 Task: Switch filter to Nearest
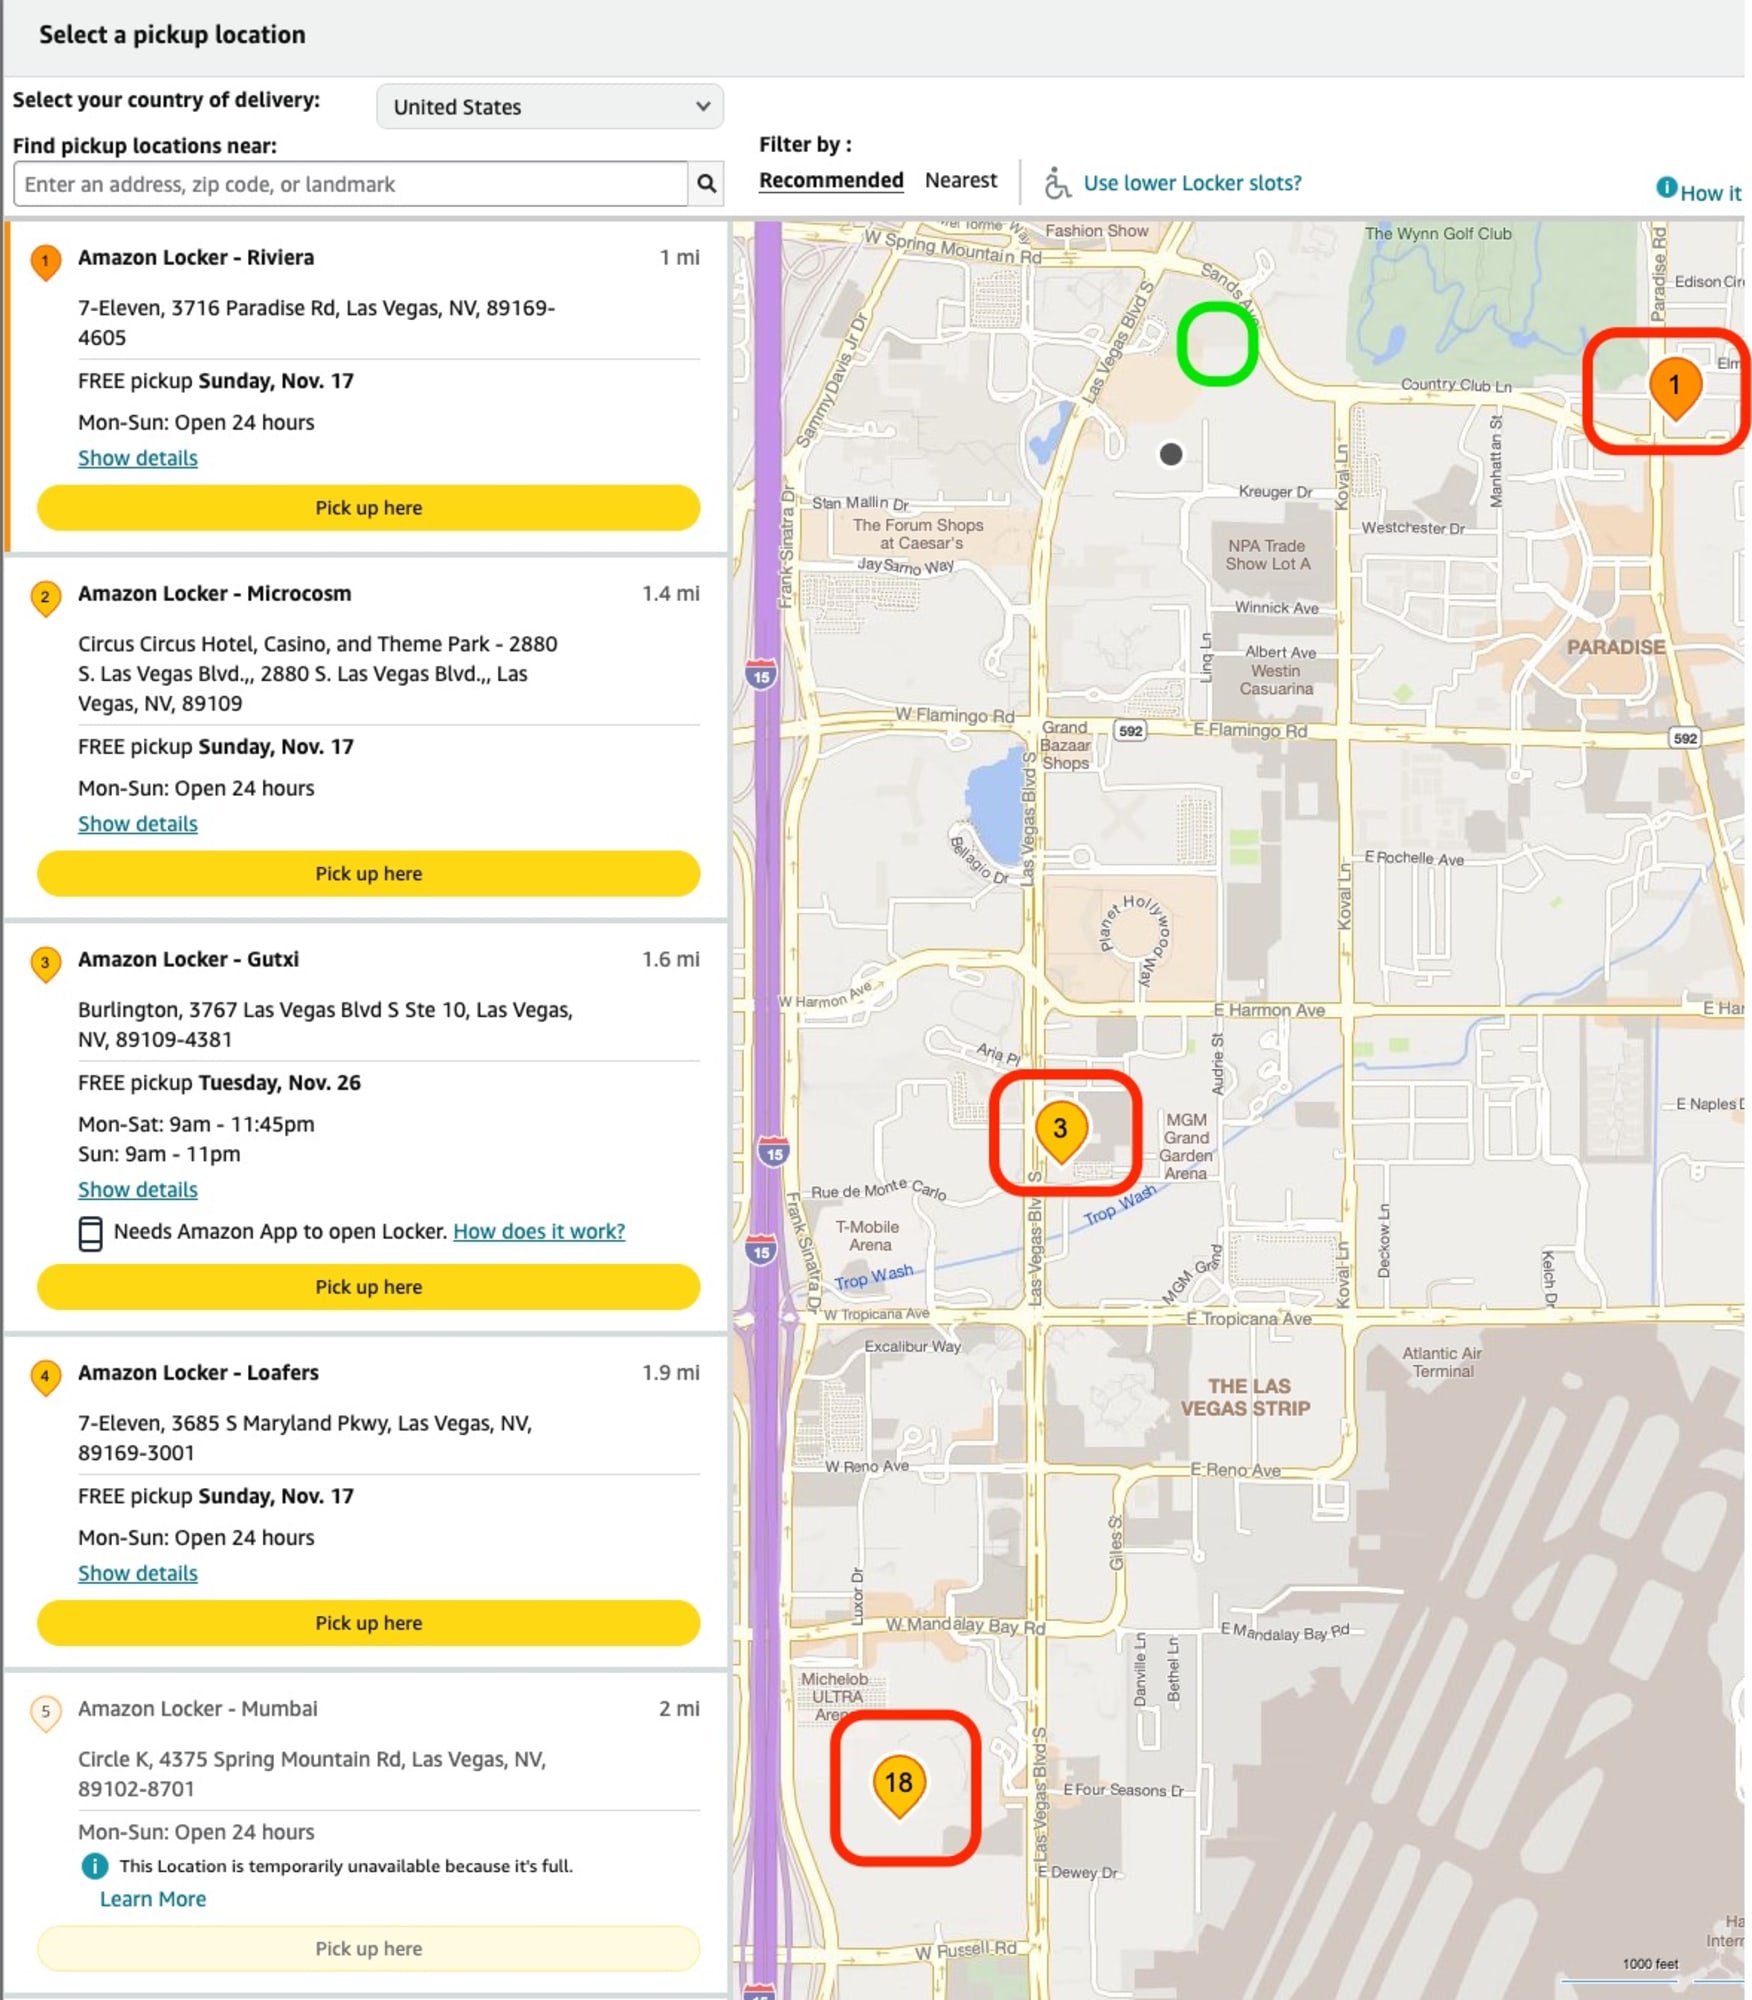tap(960, 180)
